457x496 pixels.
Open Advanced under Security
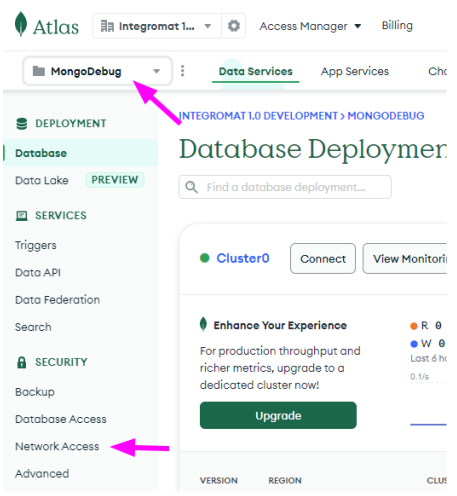[42, 474]
